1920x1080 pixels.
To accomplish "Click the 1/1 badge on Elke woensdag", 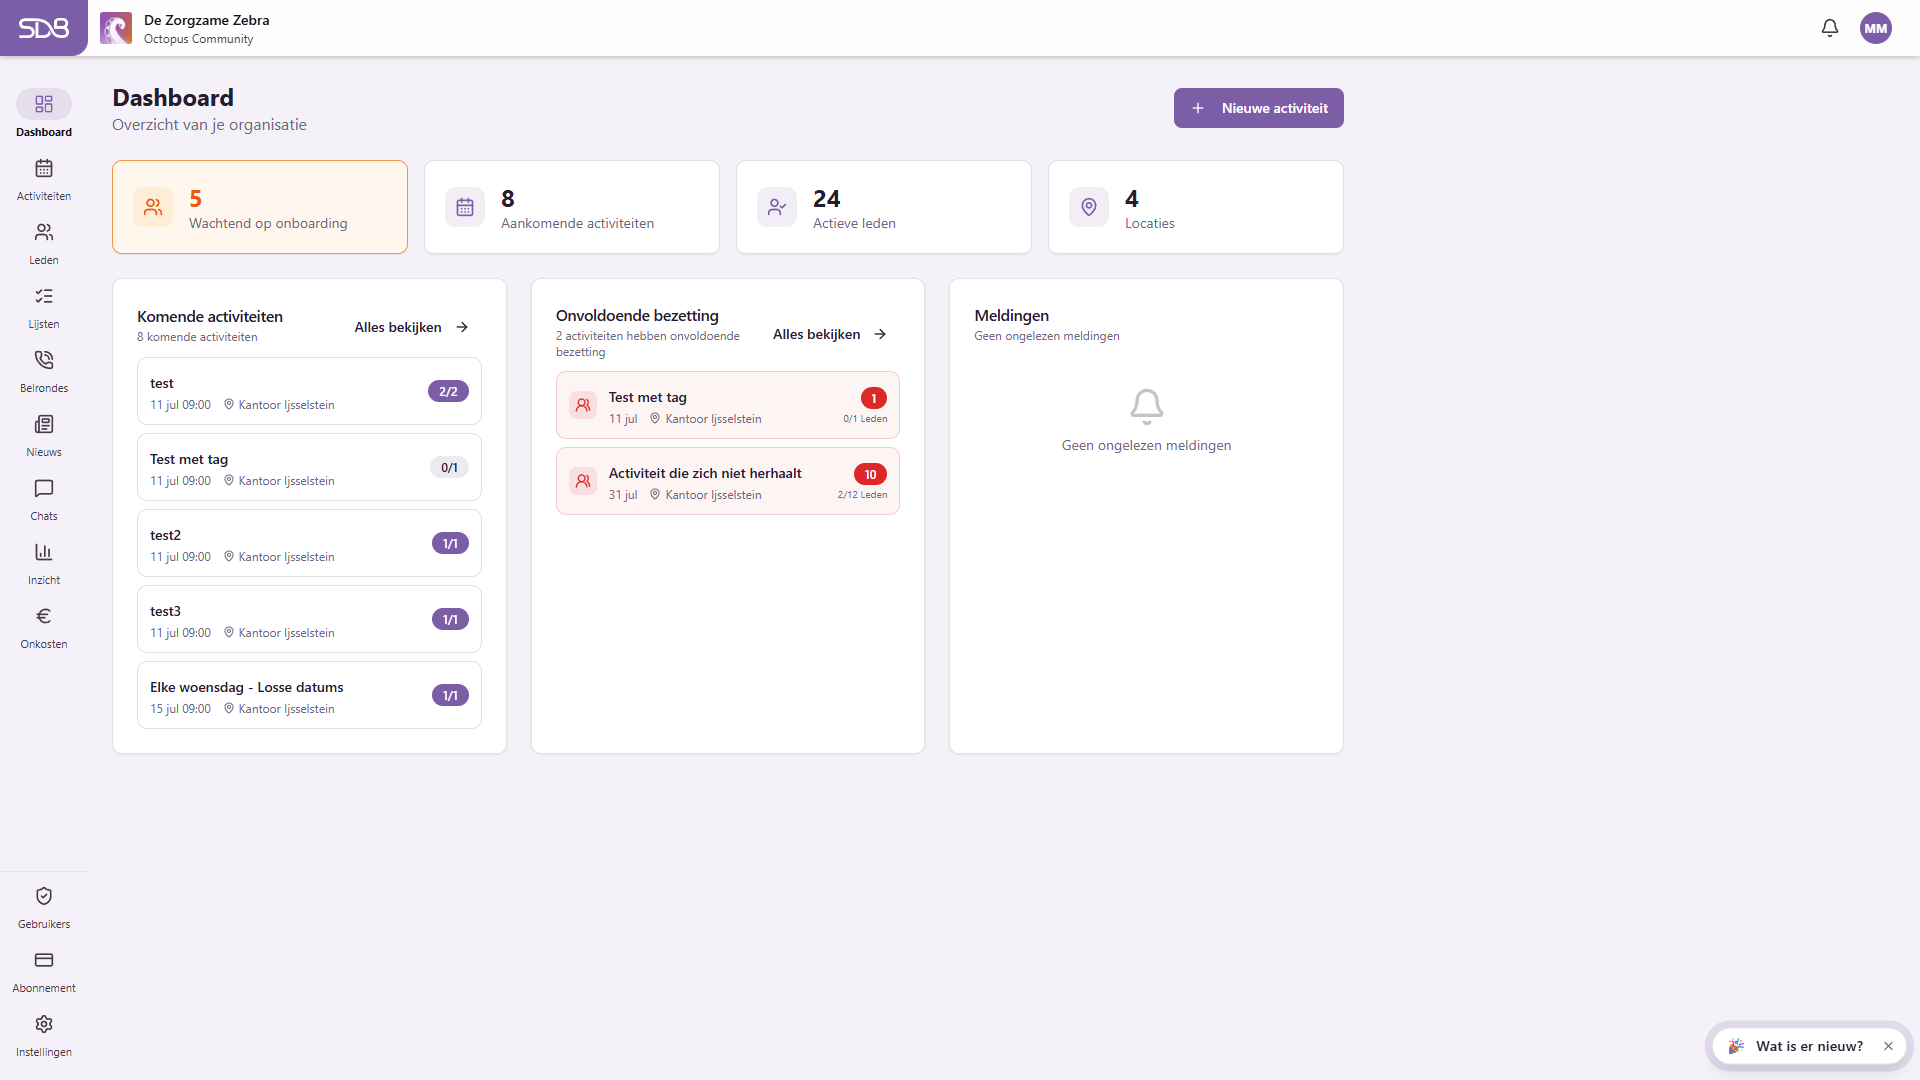I will [x=450, y=695].
